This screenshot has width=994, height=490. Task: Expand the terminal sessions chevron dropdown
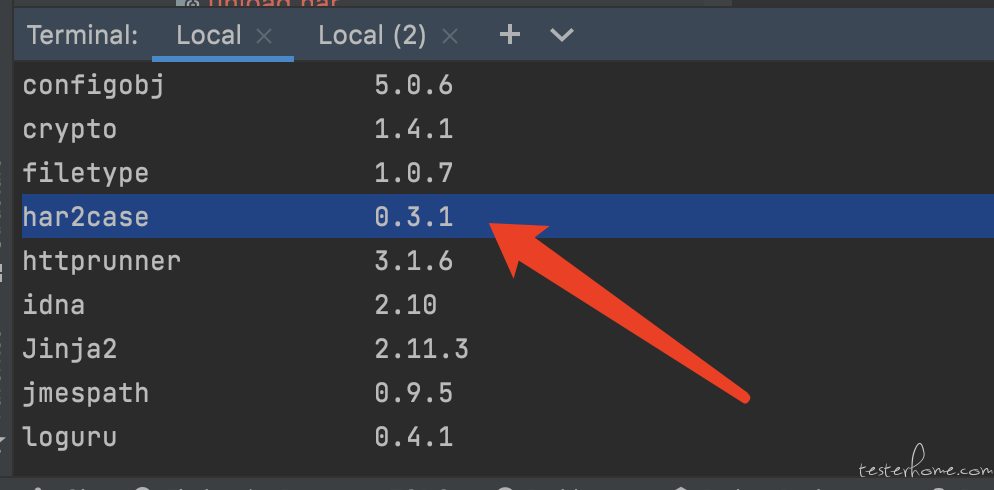tap(562, 35)
